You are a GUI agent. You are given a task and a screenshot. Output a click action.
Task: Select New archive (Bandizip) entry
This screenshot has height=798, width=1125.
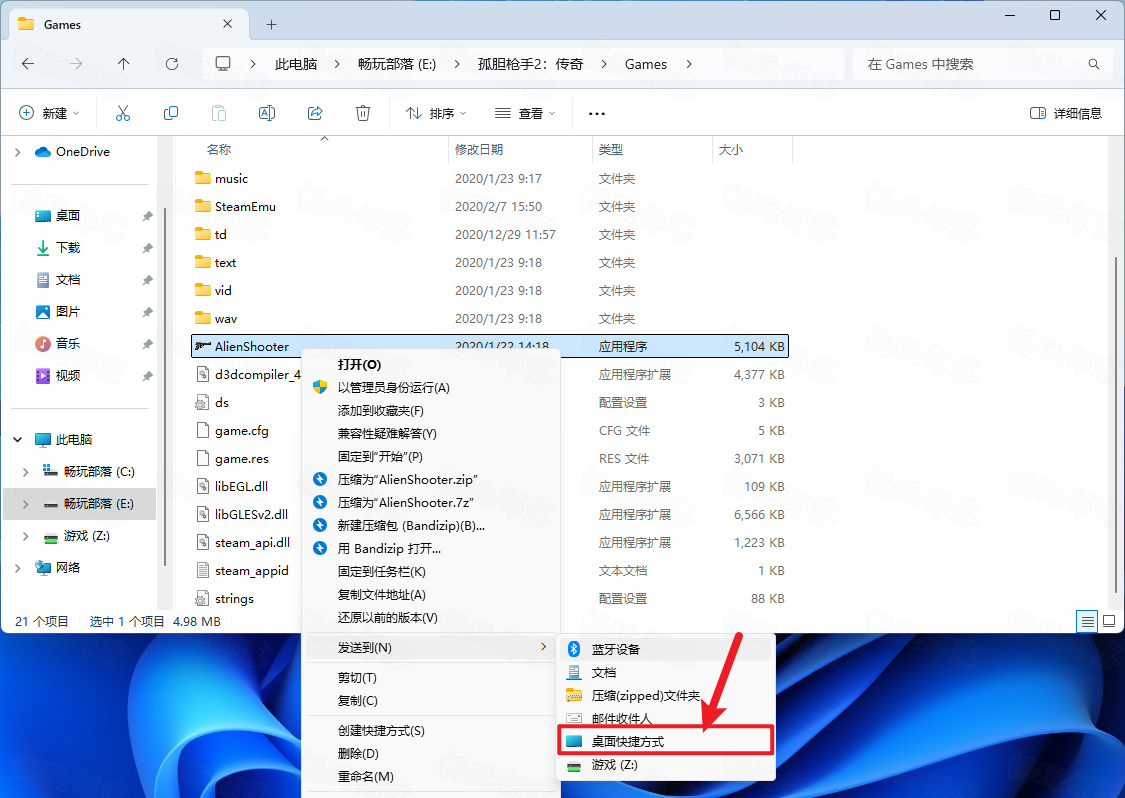430,525
